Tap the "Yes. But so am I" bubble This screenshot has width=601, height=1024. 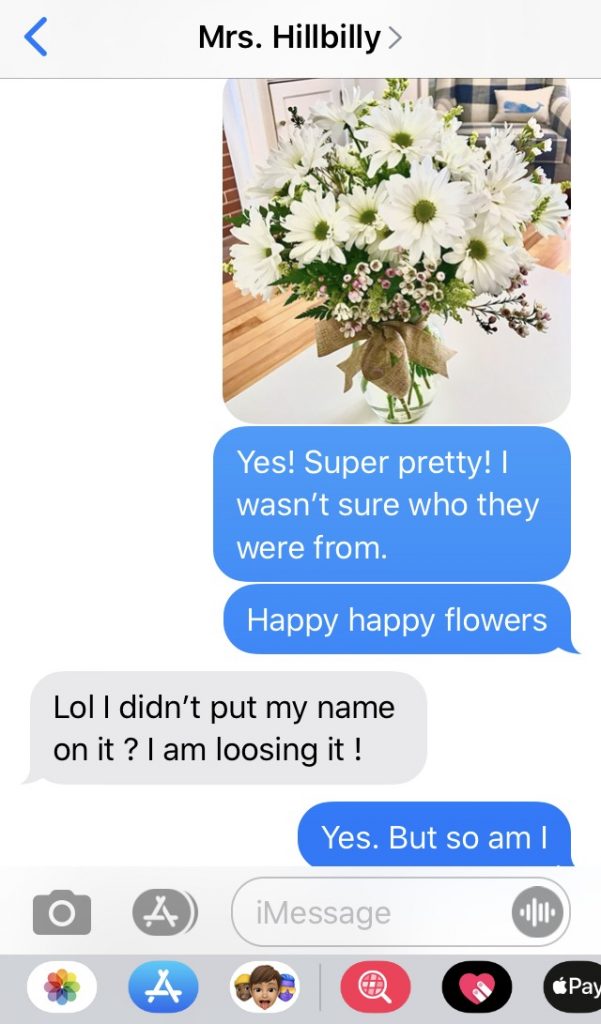pyautogui.click(x=436, y=836)
